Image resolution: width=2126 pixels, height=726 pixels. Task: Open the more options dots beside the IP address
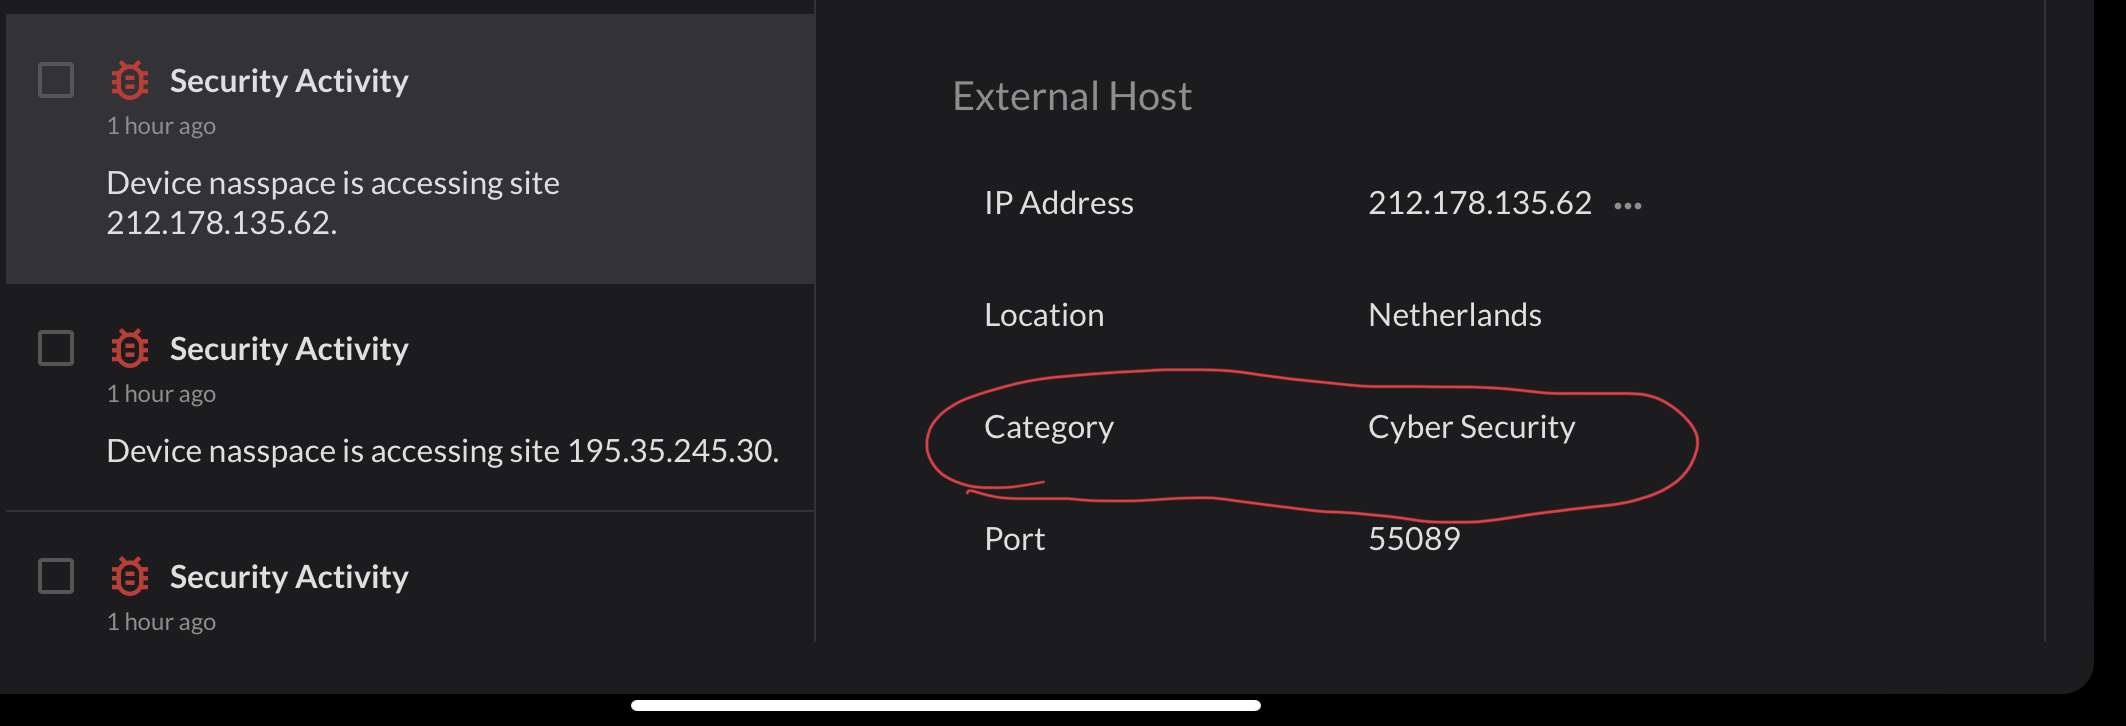(1627, 206)
